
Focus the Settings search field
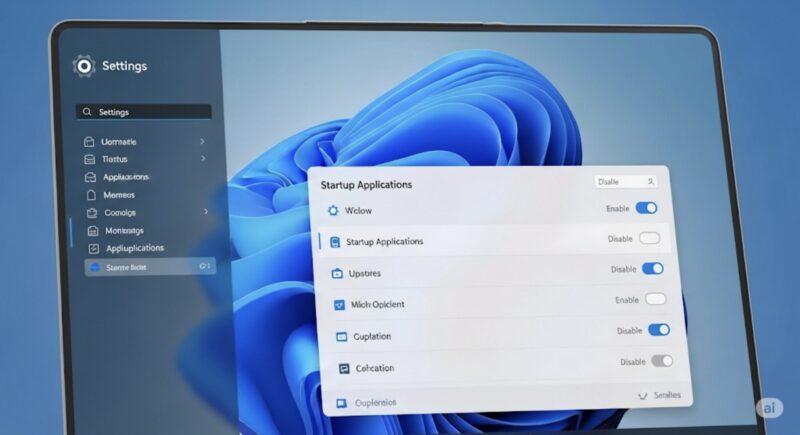[x=144, y=112]
